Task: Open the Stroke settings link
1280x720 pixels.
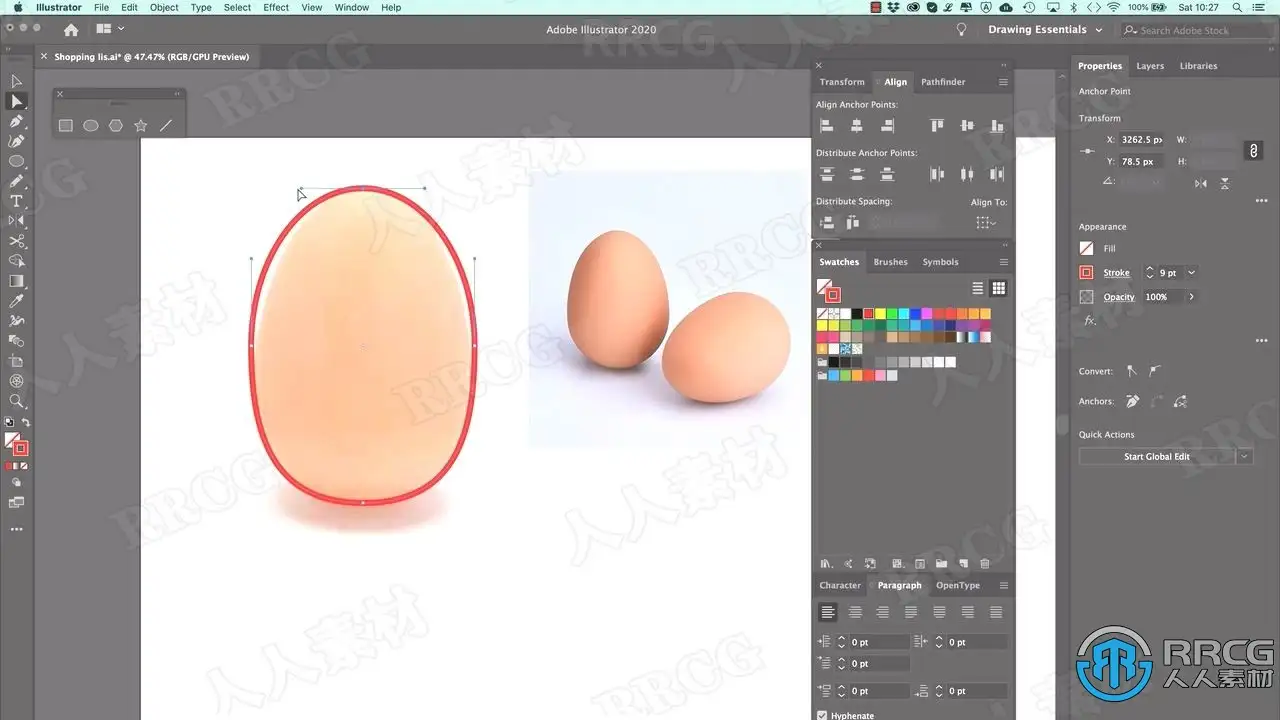Action: [1116, 273]
